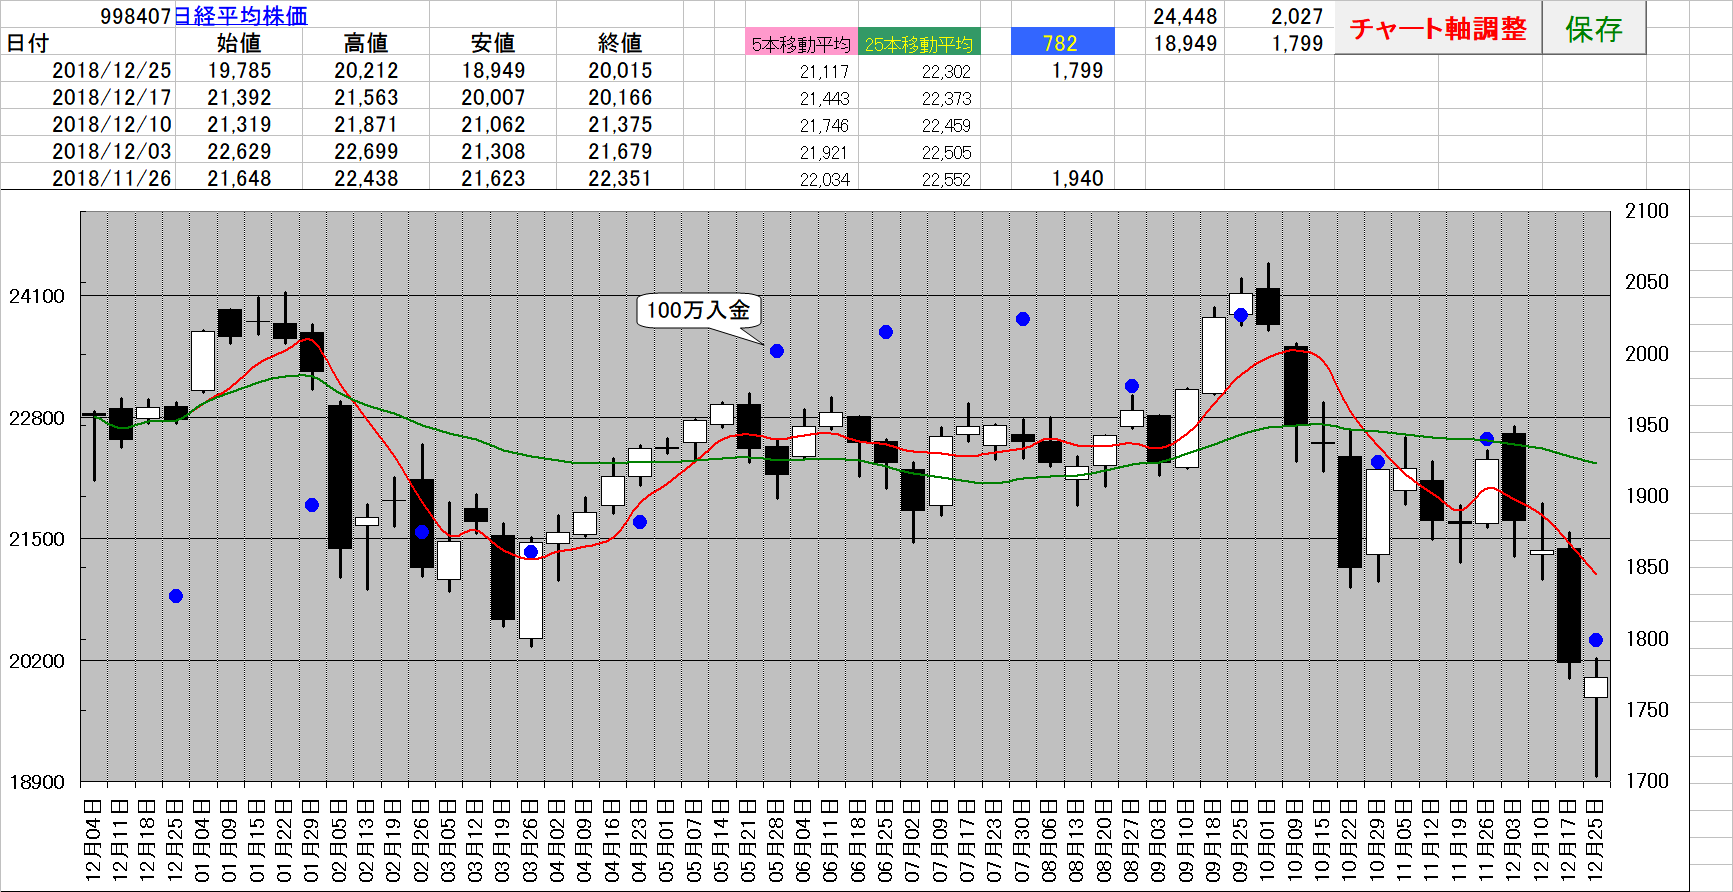Select the pink 5本移動平均 header cell
Viewport: 1733px width, 892px height.
coord(801,44)
